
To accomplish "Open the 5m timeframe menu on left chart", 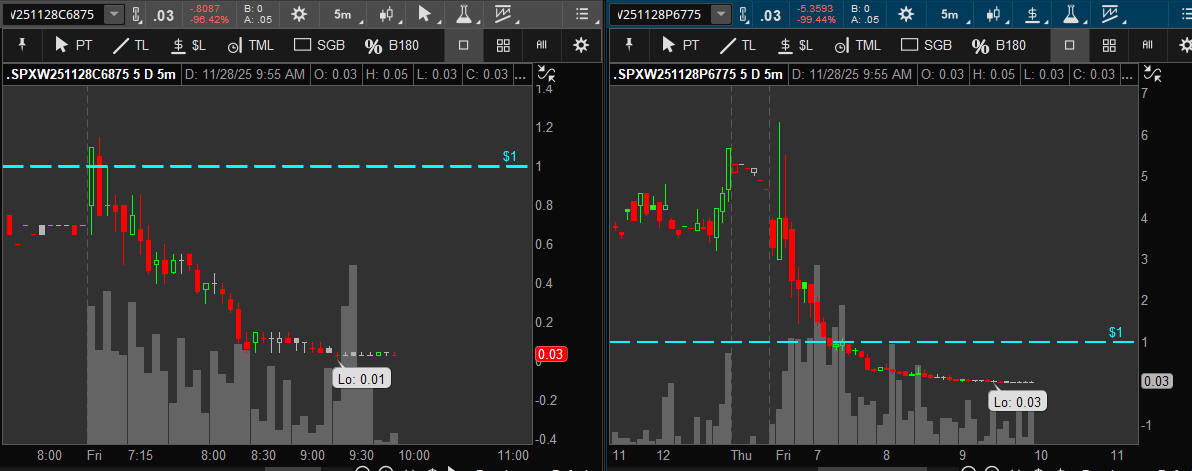I will [343, 14].
